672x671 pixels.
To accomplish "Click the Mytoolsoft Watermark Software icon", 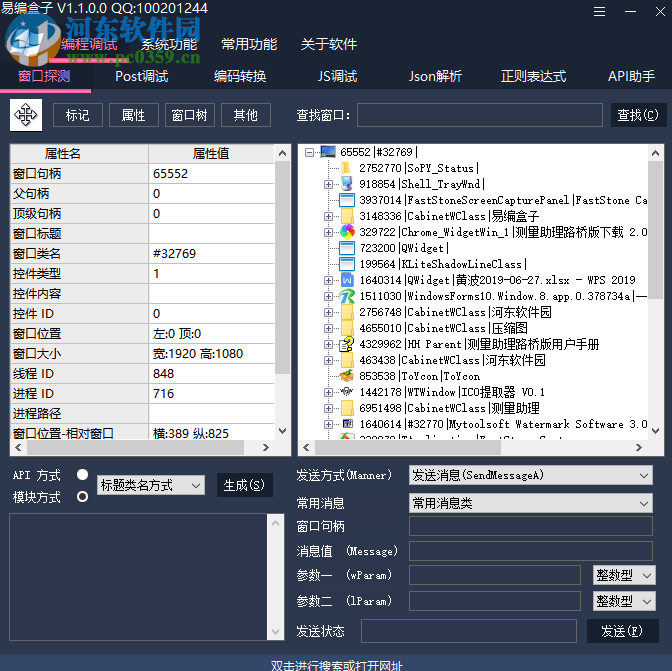I will click(348, 424).
